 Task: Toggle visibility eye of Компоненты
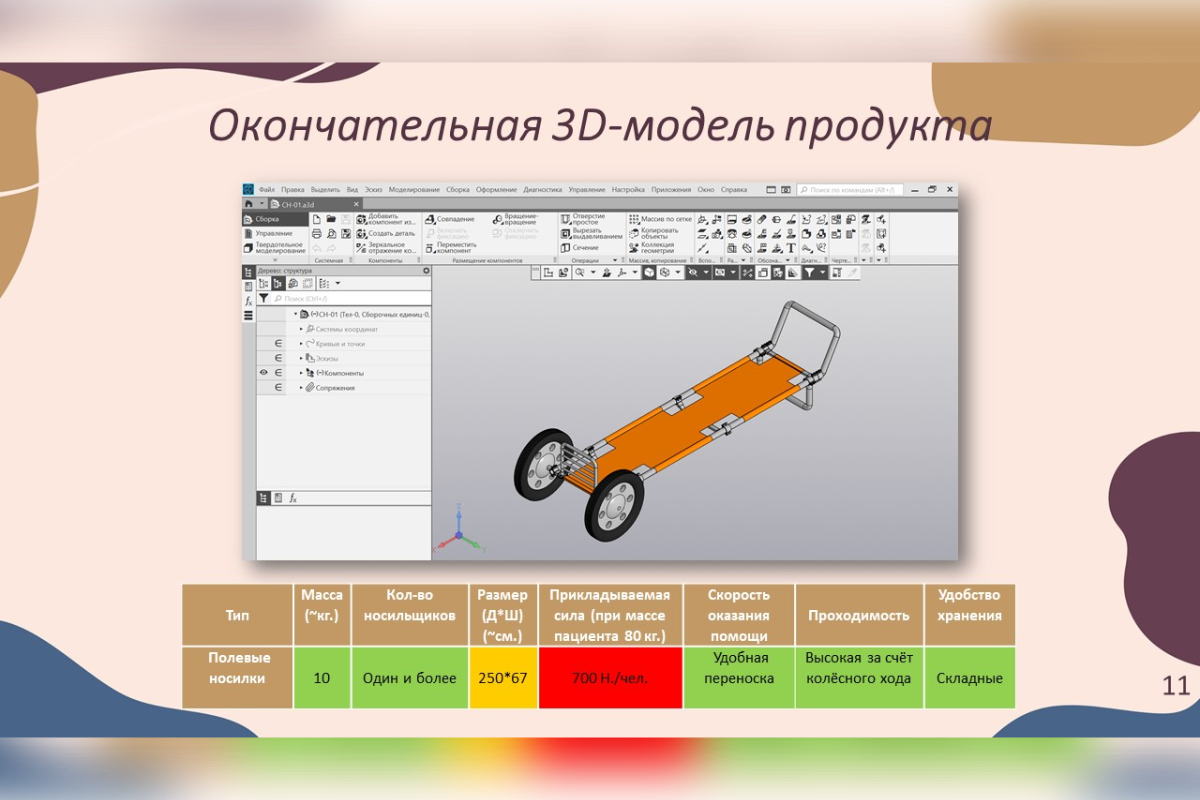(x=264, y=373)
